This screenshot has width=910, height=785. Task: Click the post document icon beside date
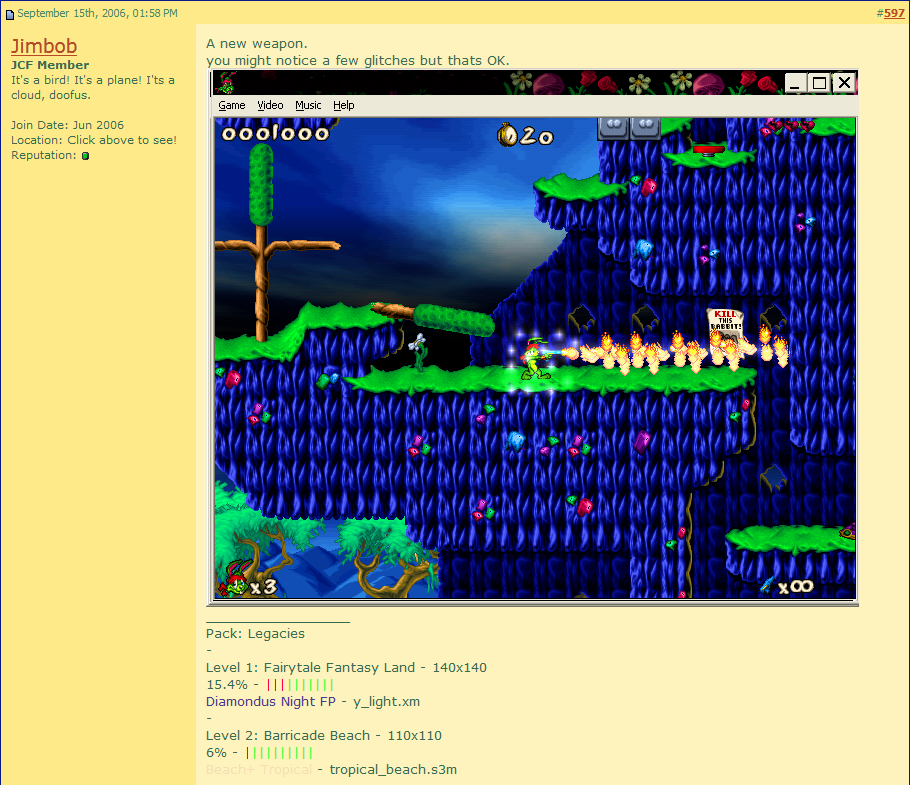coord(10,14)
